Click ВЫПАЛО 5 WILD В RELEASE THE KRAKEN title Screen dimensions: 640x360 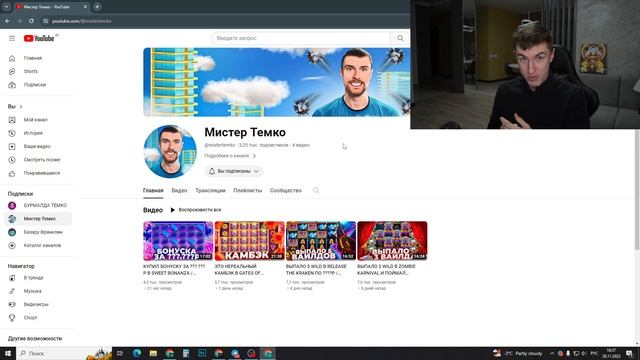coord(316,269)
